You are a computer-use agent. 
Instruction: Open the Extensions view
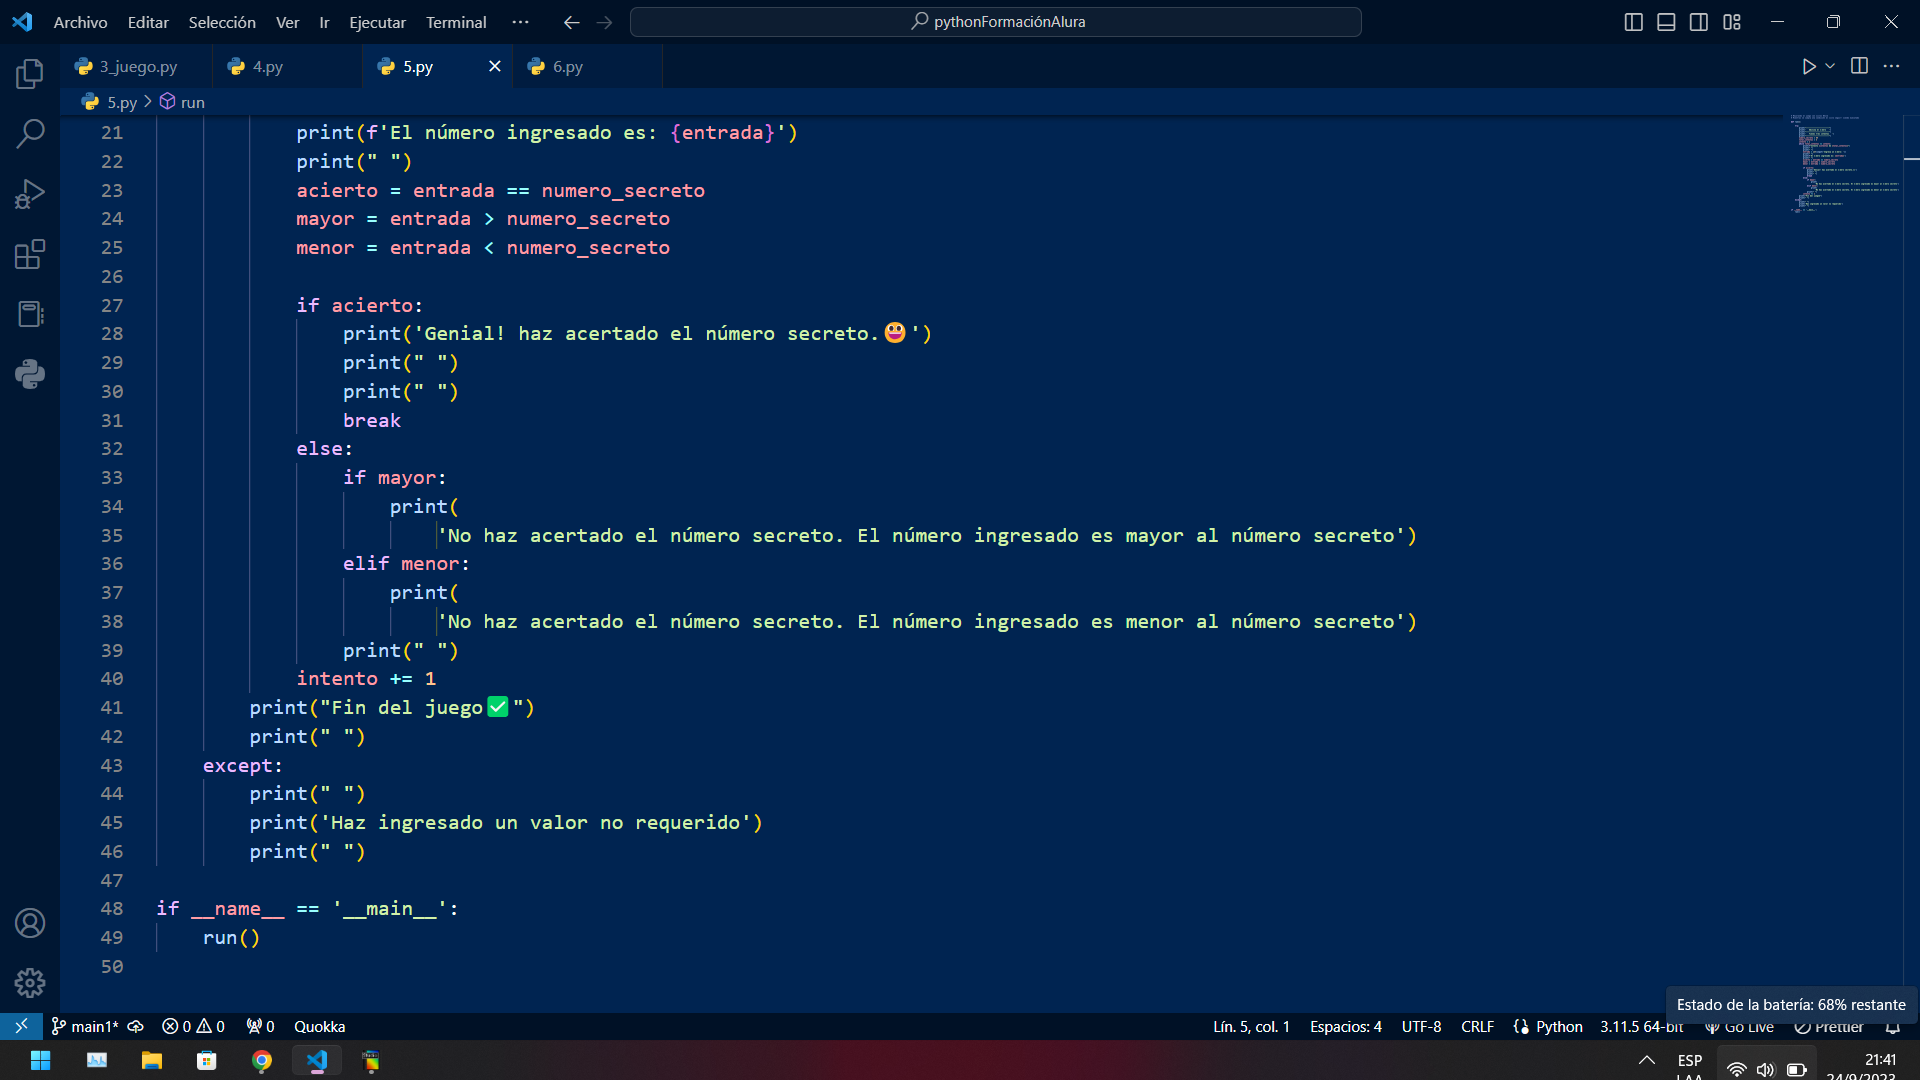click(x=30, y=254)
